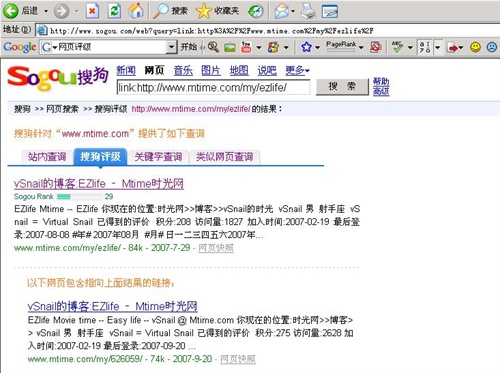This screenshot has height=373, width=500.
Task: Click the 搜索 search button
Action: tap(342, 87)
